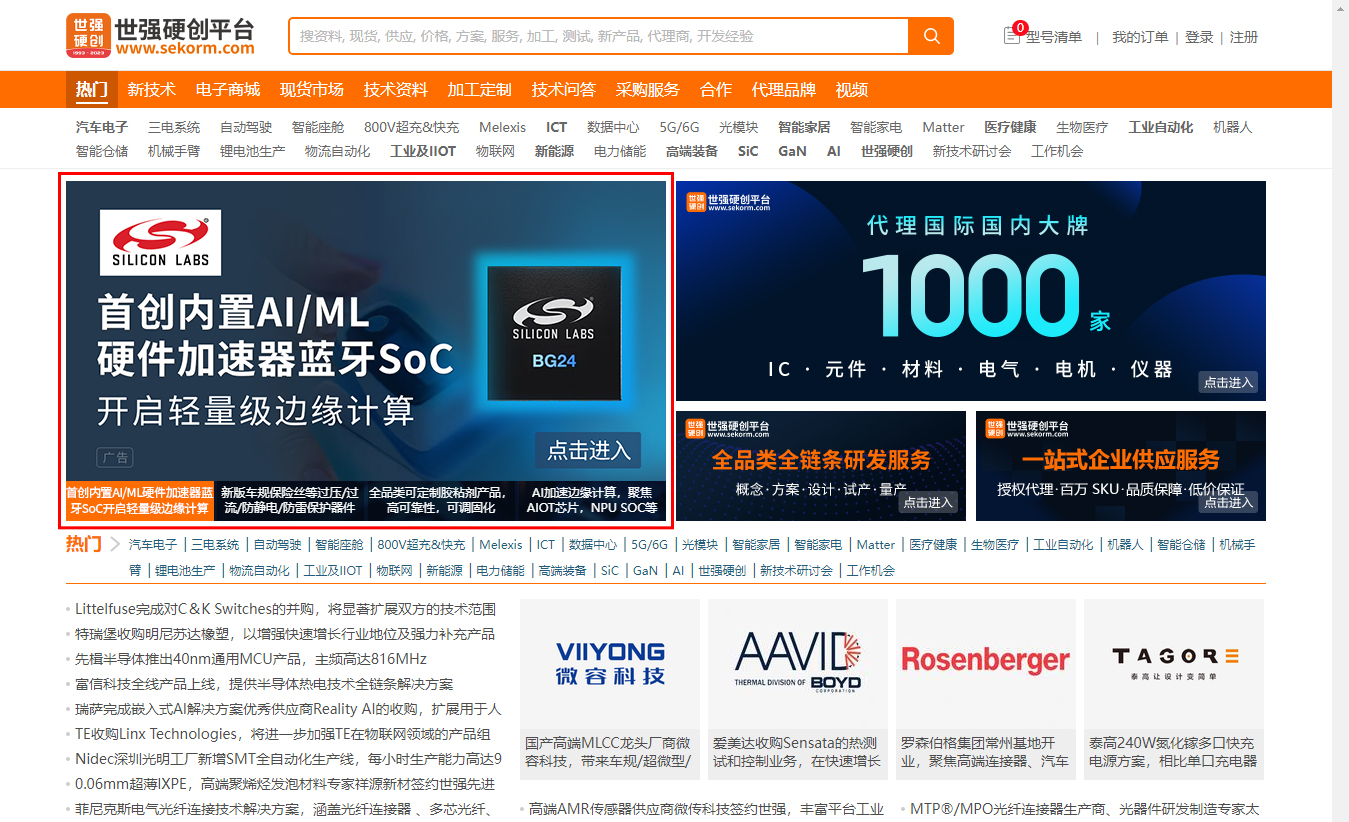Select the 全品类可定制胶粘剂产品 carousel caption
The image size is (1349, 822).
(440, 500)
